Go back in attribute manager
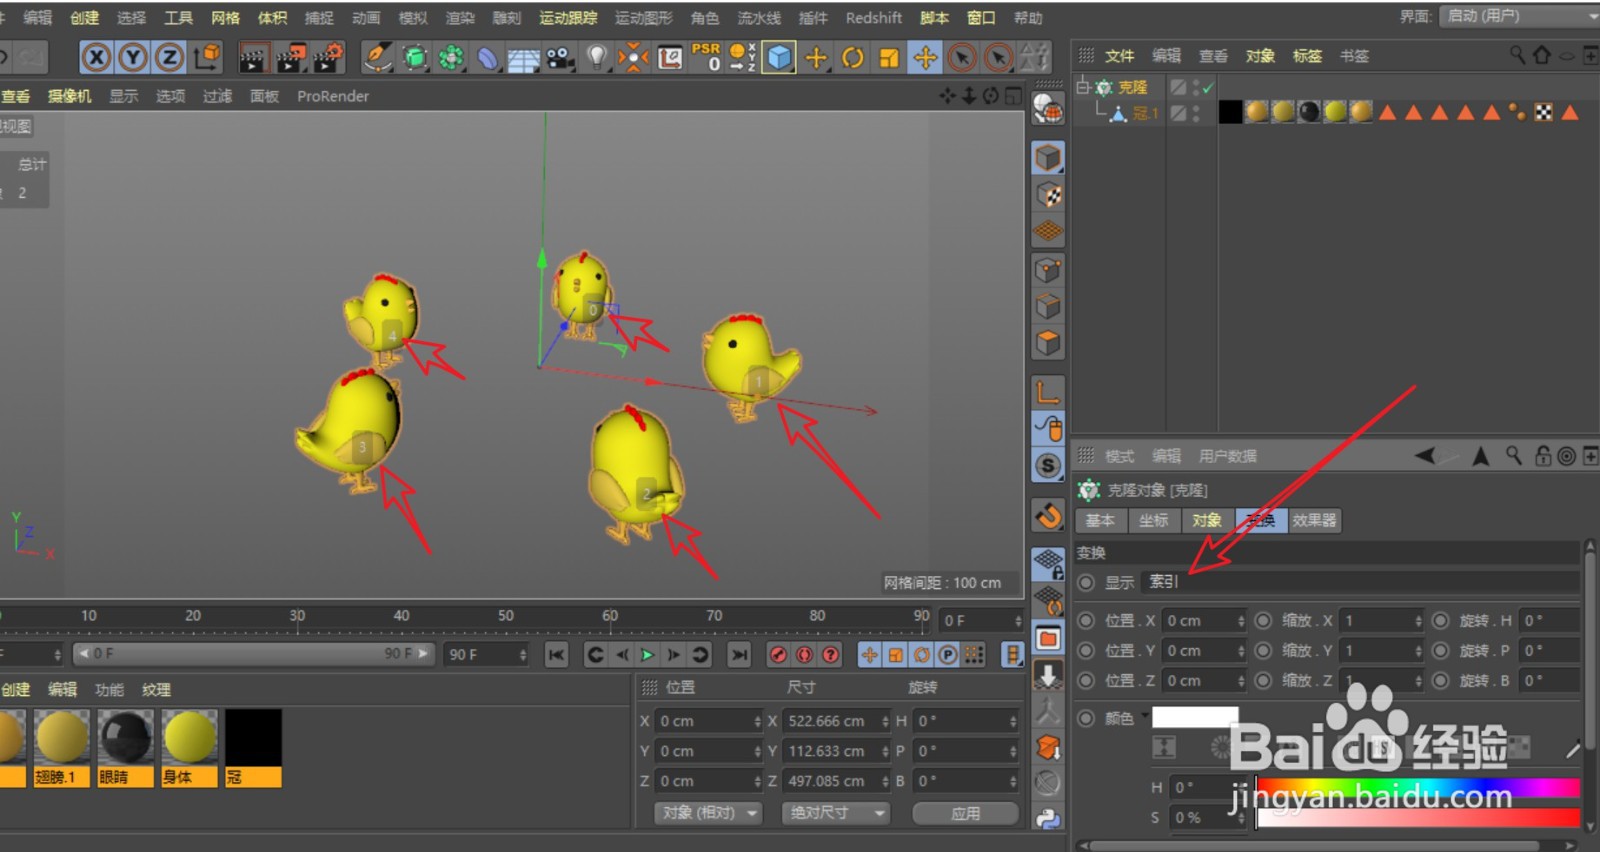The width and height of the screenshot is (1600, 852). point(1426,456)
